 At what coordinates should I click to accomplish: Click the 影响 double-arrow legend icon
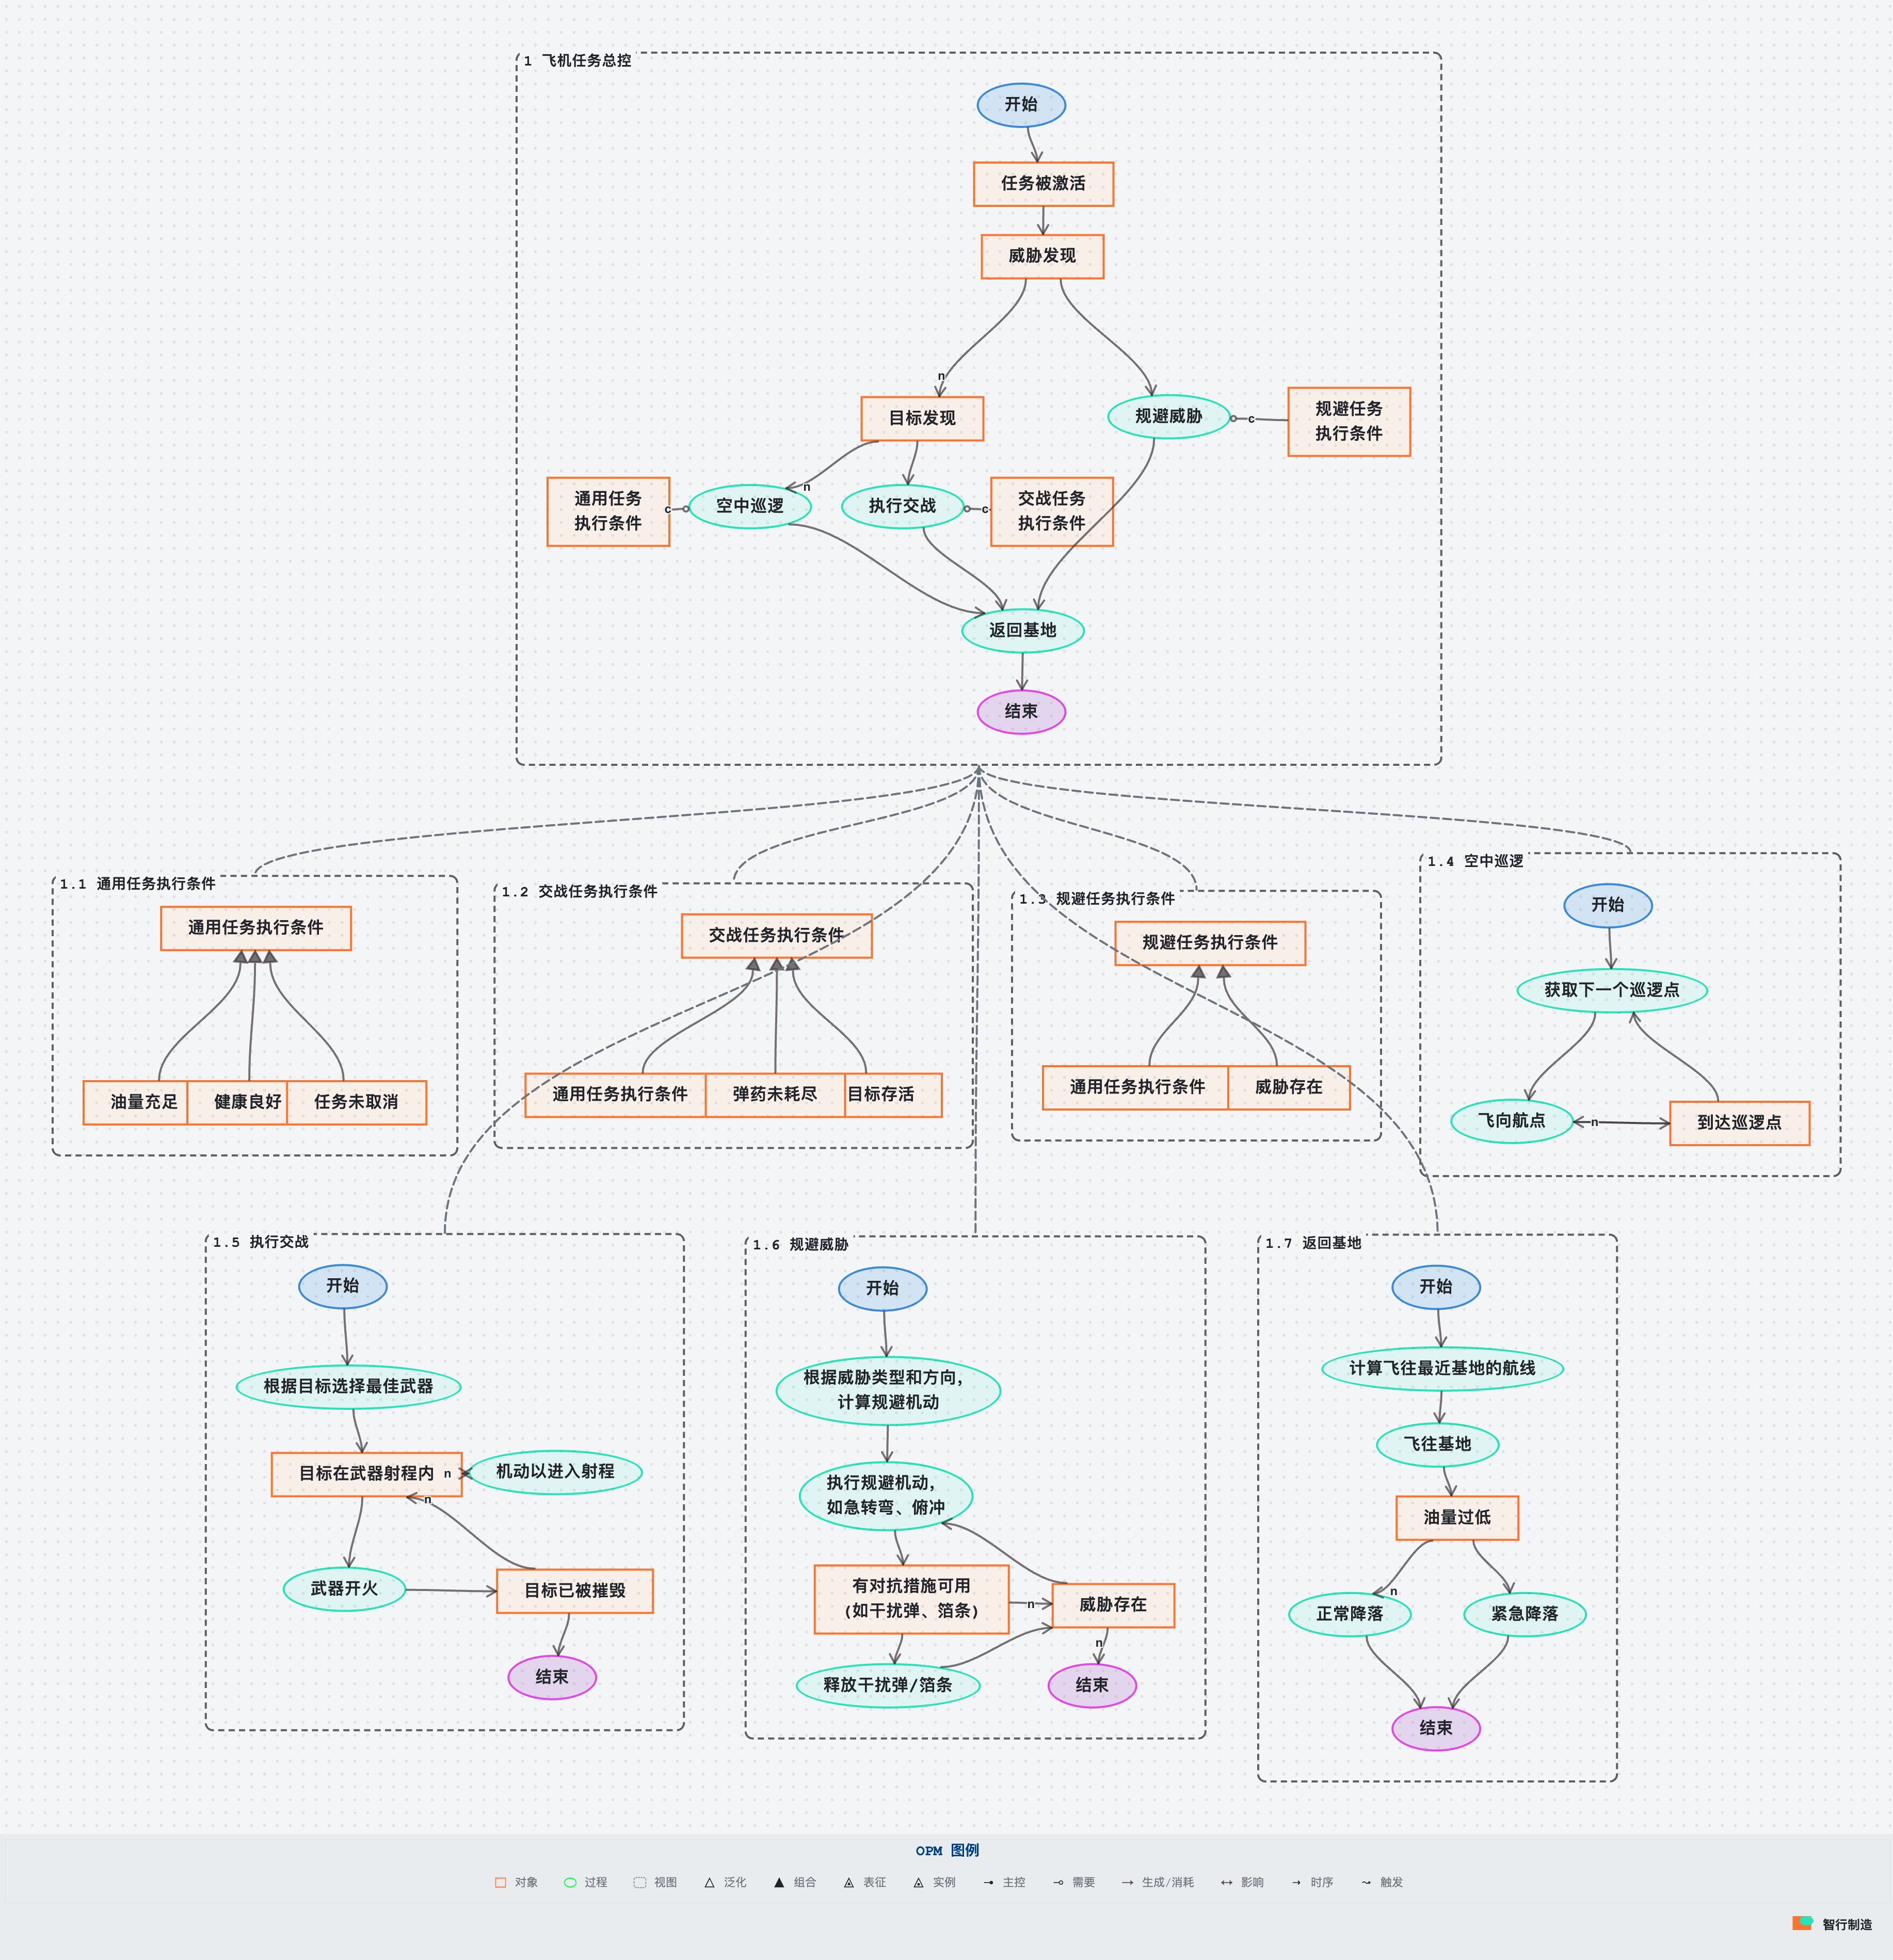[x=1226, y=1882]
